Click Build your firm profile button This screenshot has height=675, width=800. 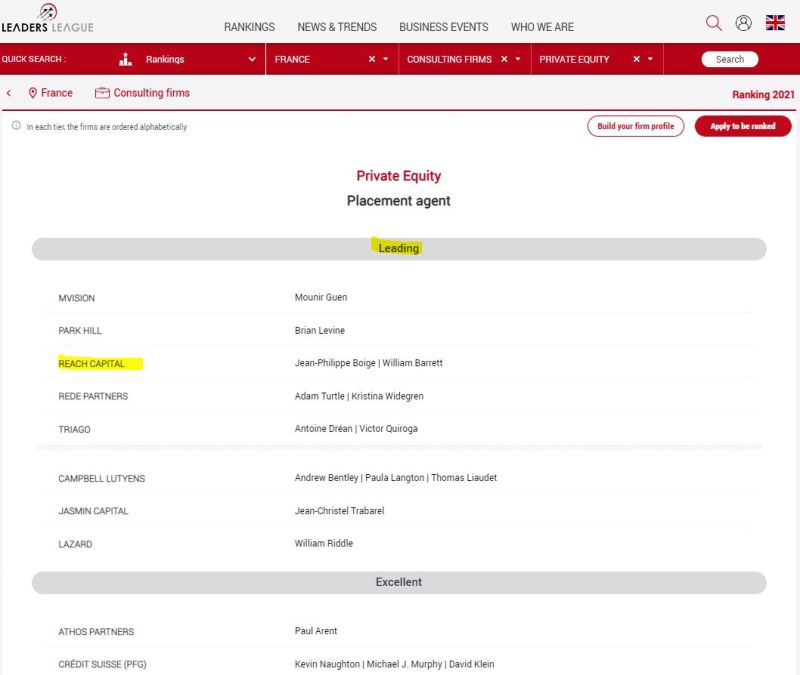point(635,127)
